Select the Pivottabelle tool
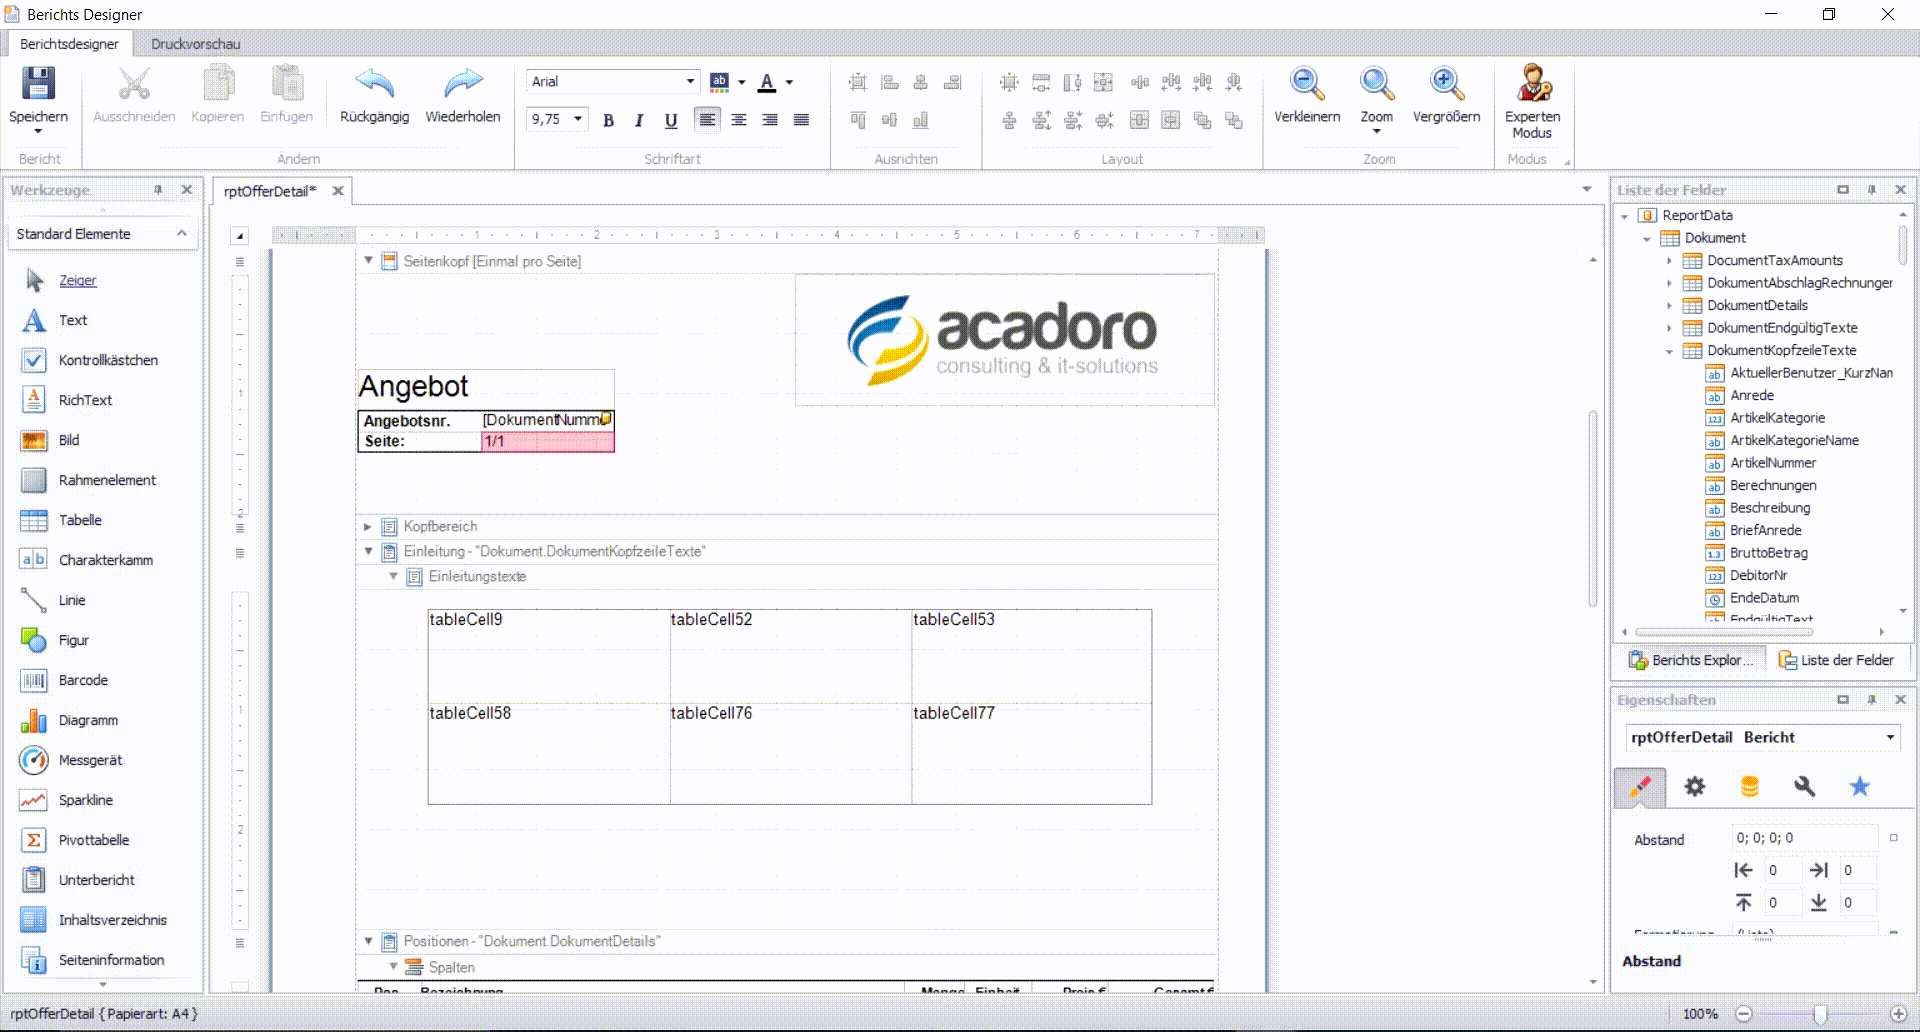 tap(93, 840)
